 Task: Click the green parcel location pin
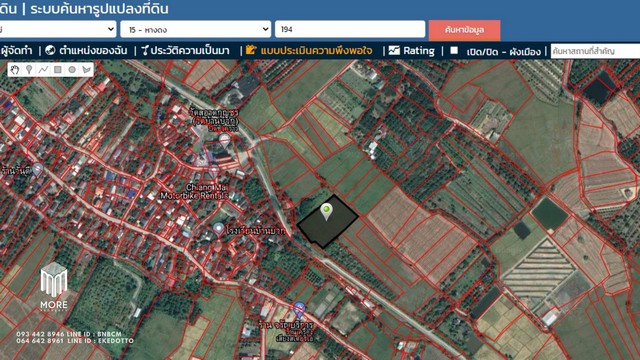(326, 211)
